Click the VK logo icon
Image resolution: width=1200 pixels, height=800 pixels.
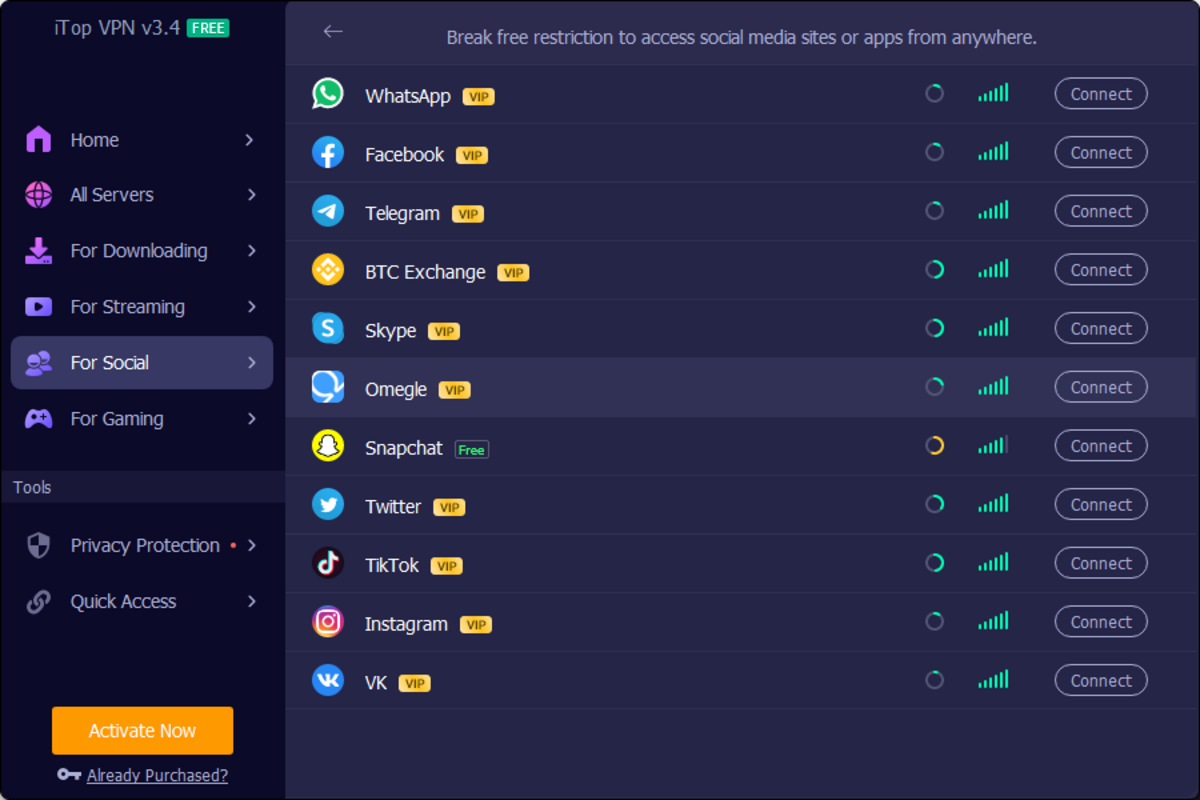327,681
